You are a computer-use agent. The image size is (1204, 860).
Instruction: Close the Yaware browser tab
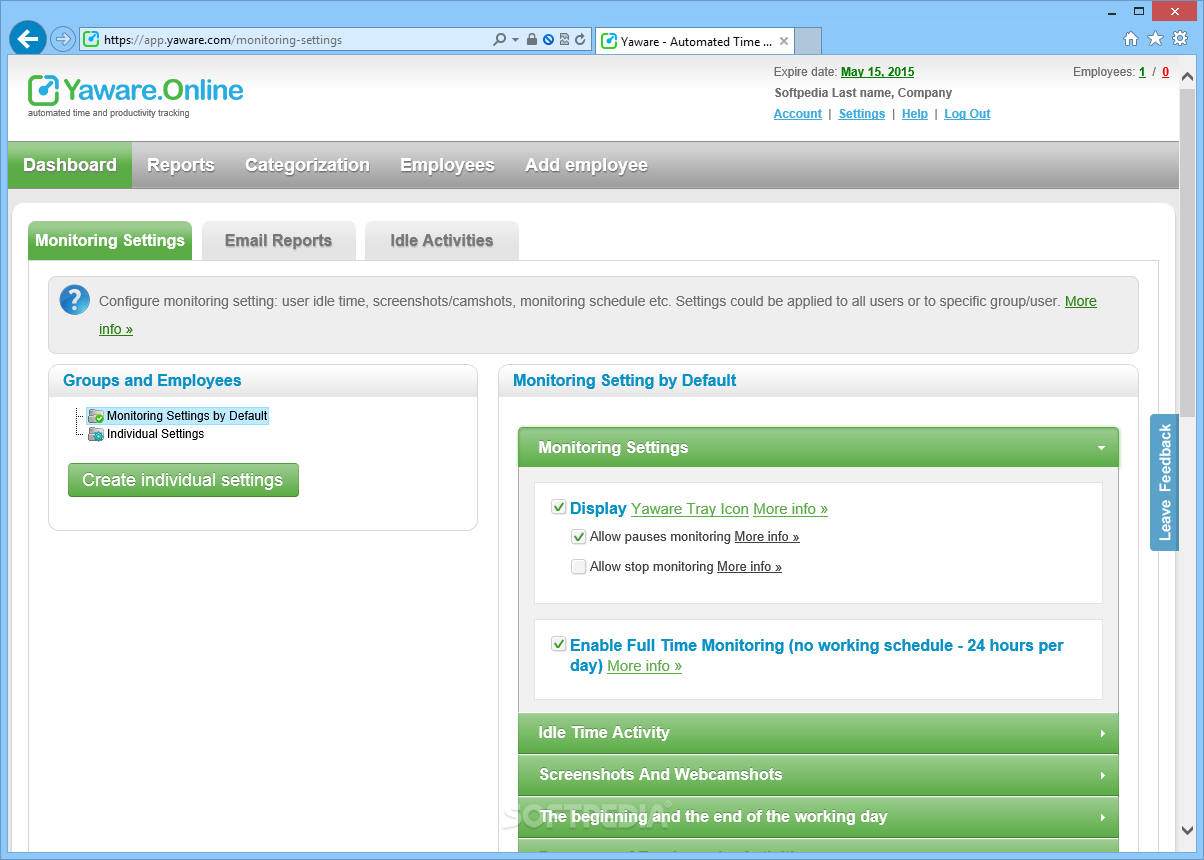point(784,42)
